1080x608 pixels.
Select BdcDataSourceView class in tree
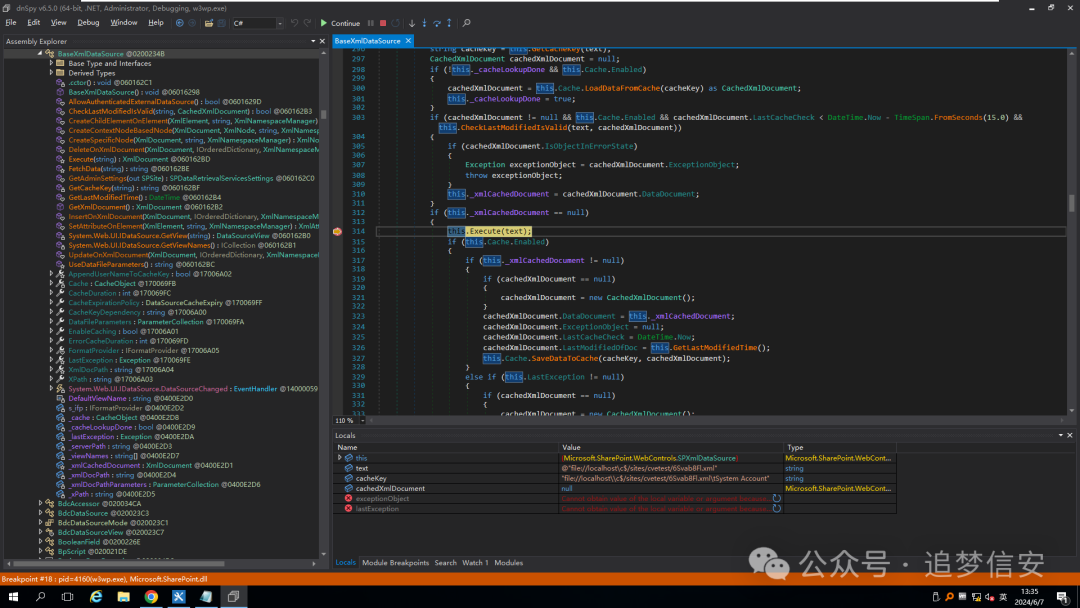click(111, 532)
